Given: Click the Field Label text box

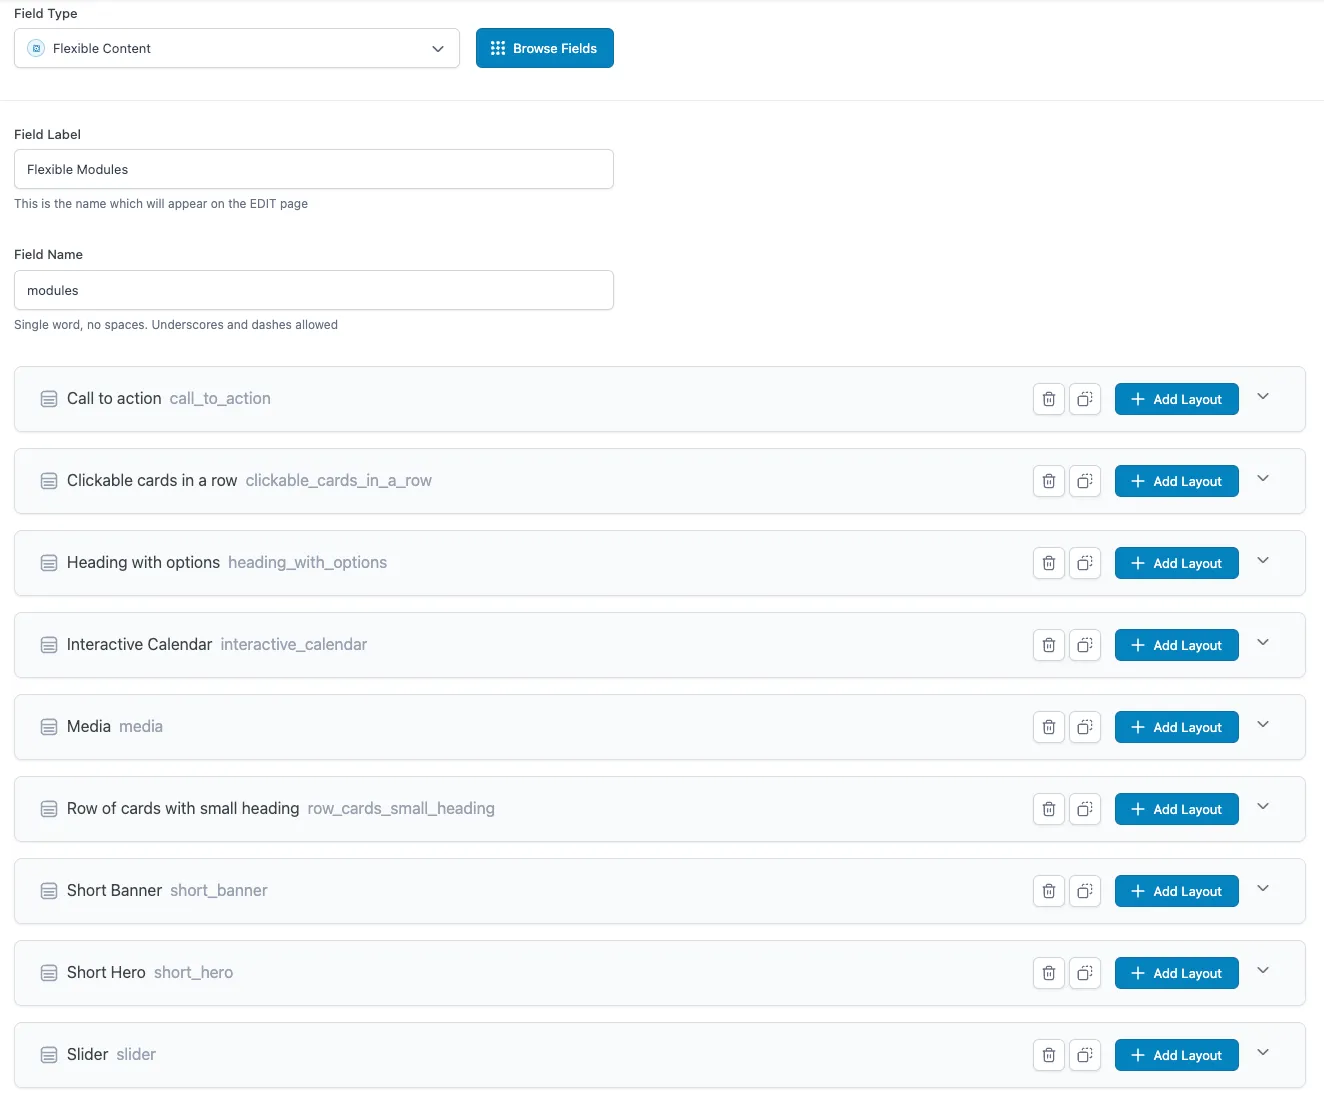Looking at the screenshot, I should (x=313, y=169).
